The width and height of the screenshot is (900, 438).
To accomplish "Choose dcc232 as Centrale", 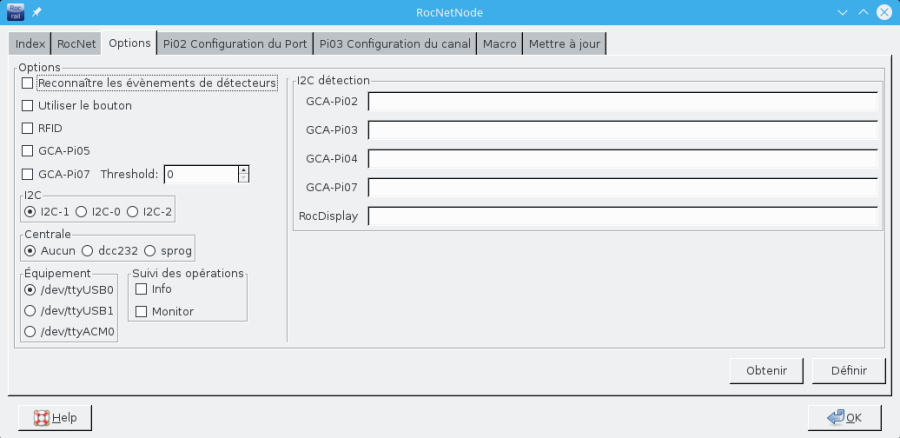I will pos(88,250).
